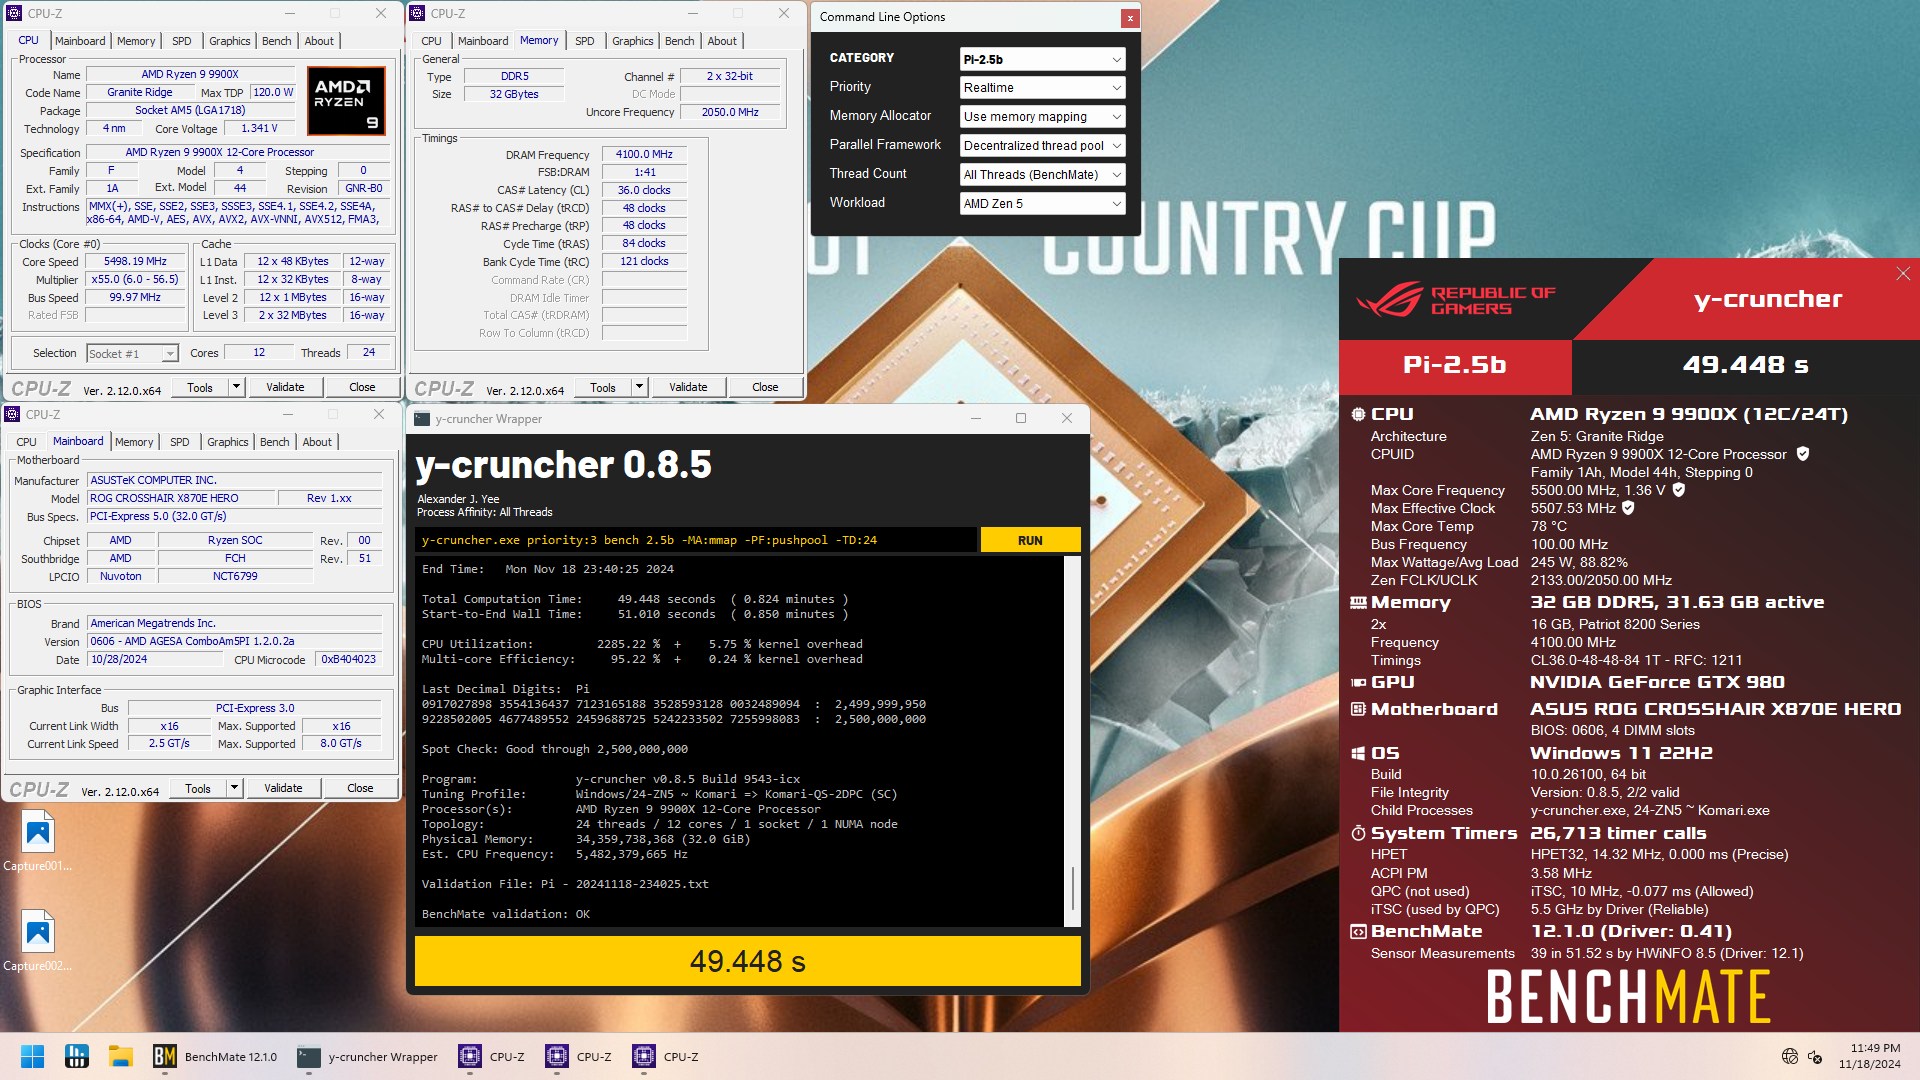The height and width of the screenshot is (1080, 1920).
Task: Open Bench tab in CPU-Z CPU window
Action: 277,41
